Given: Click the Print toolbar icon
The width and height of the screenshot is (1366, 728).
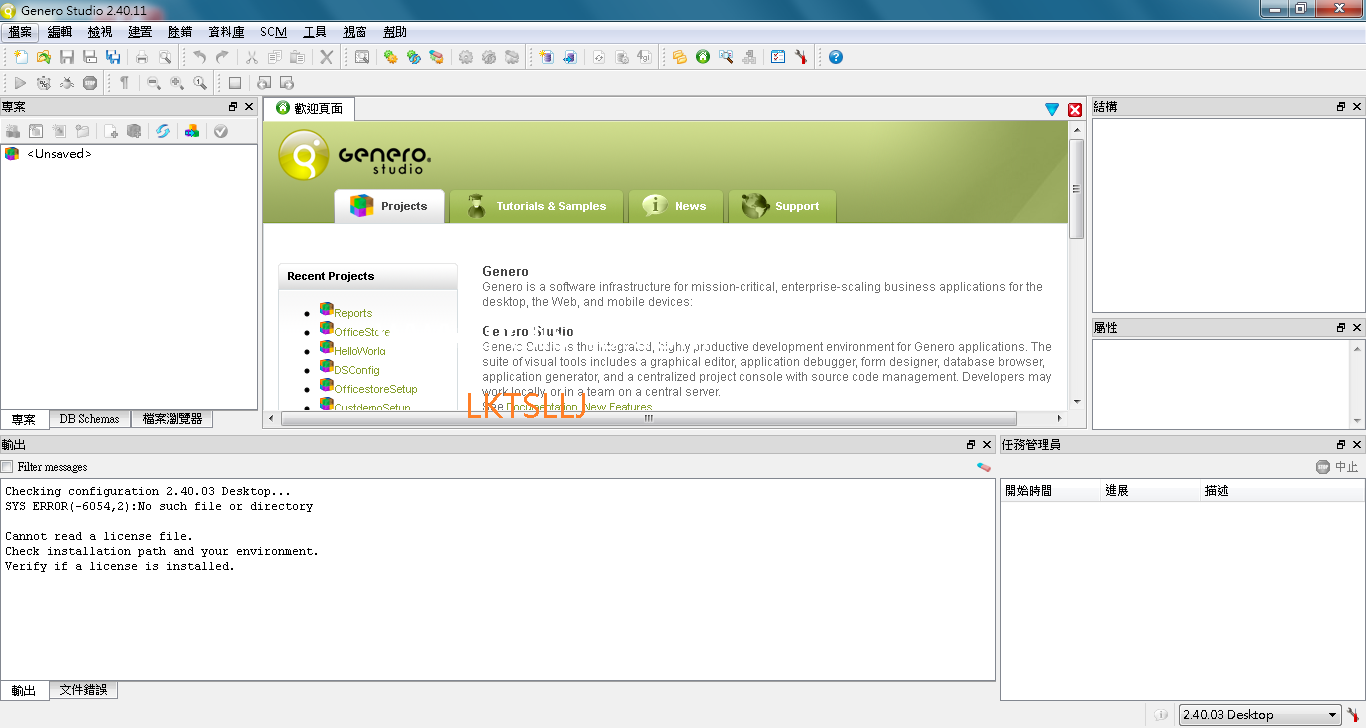Looking at the screenshot, I should point(142,57).
